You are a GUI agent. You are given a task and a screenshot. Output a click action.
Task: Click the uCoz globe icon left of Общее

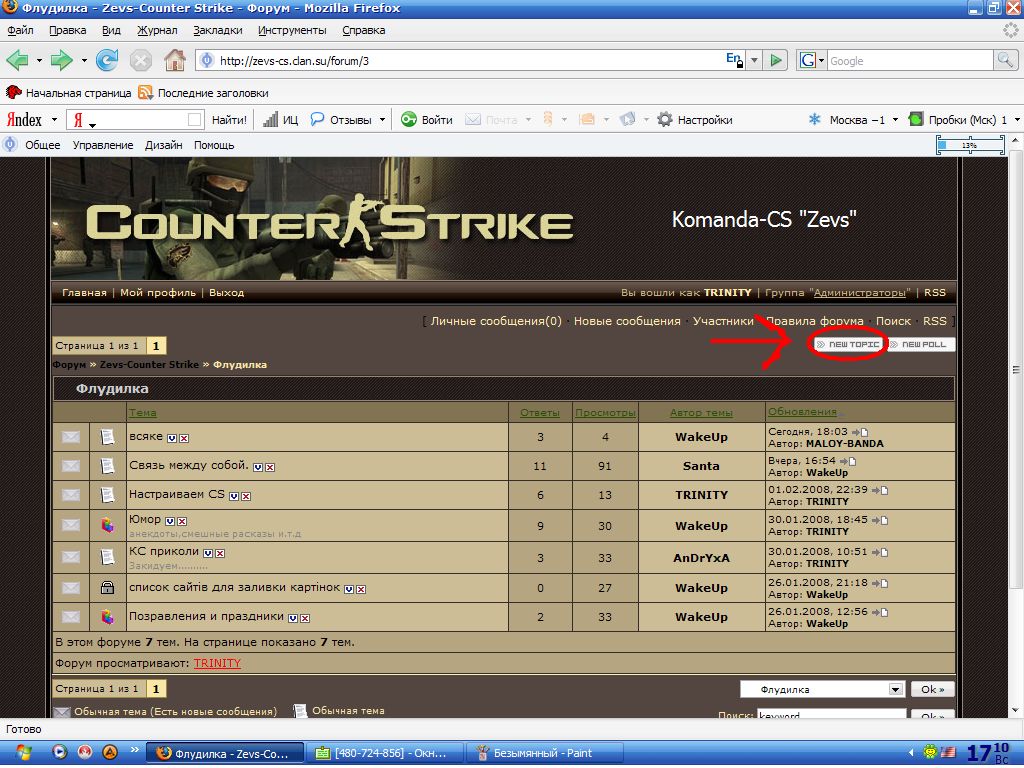tap(10, 144)
